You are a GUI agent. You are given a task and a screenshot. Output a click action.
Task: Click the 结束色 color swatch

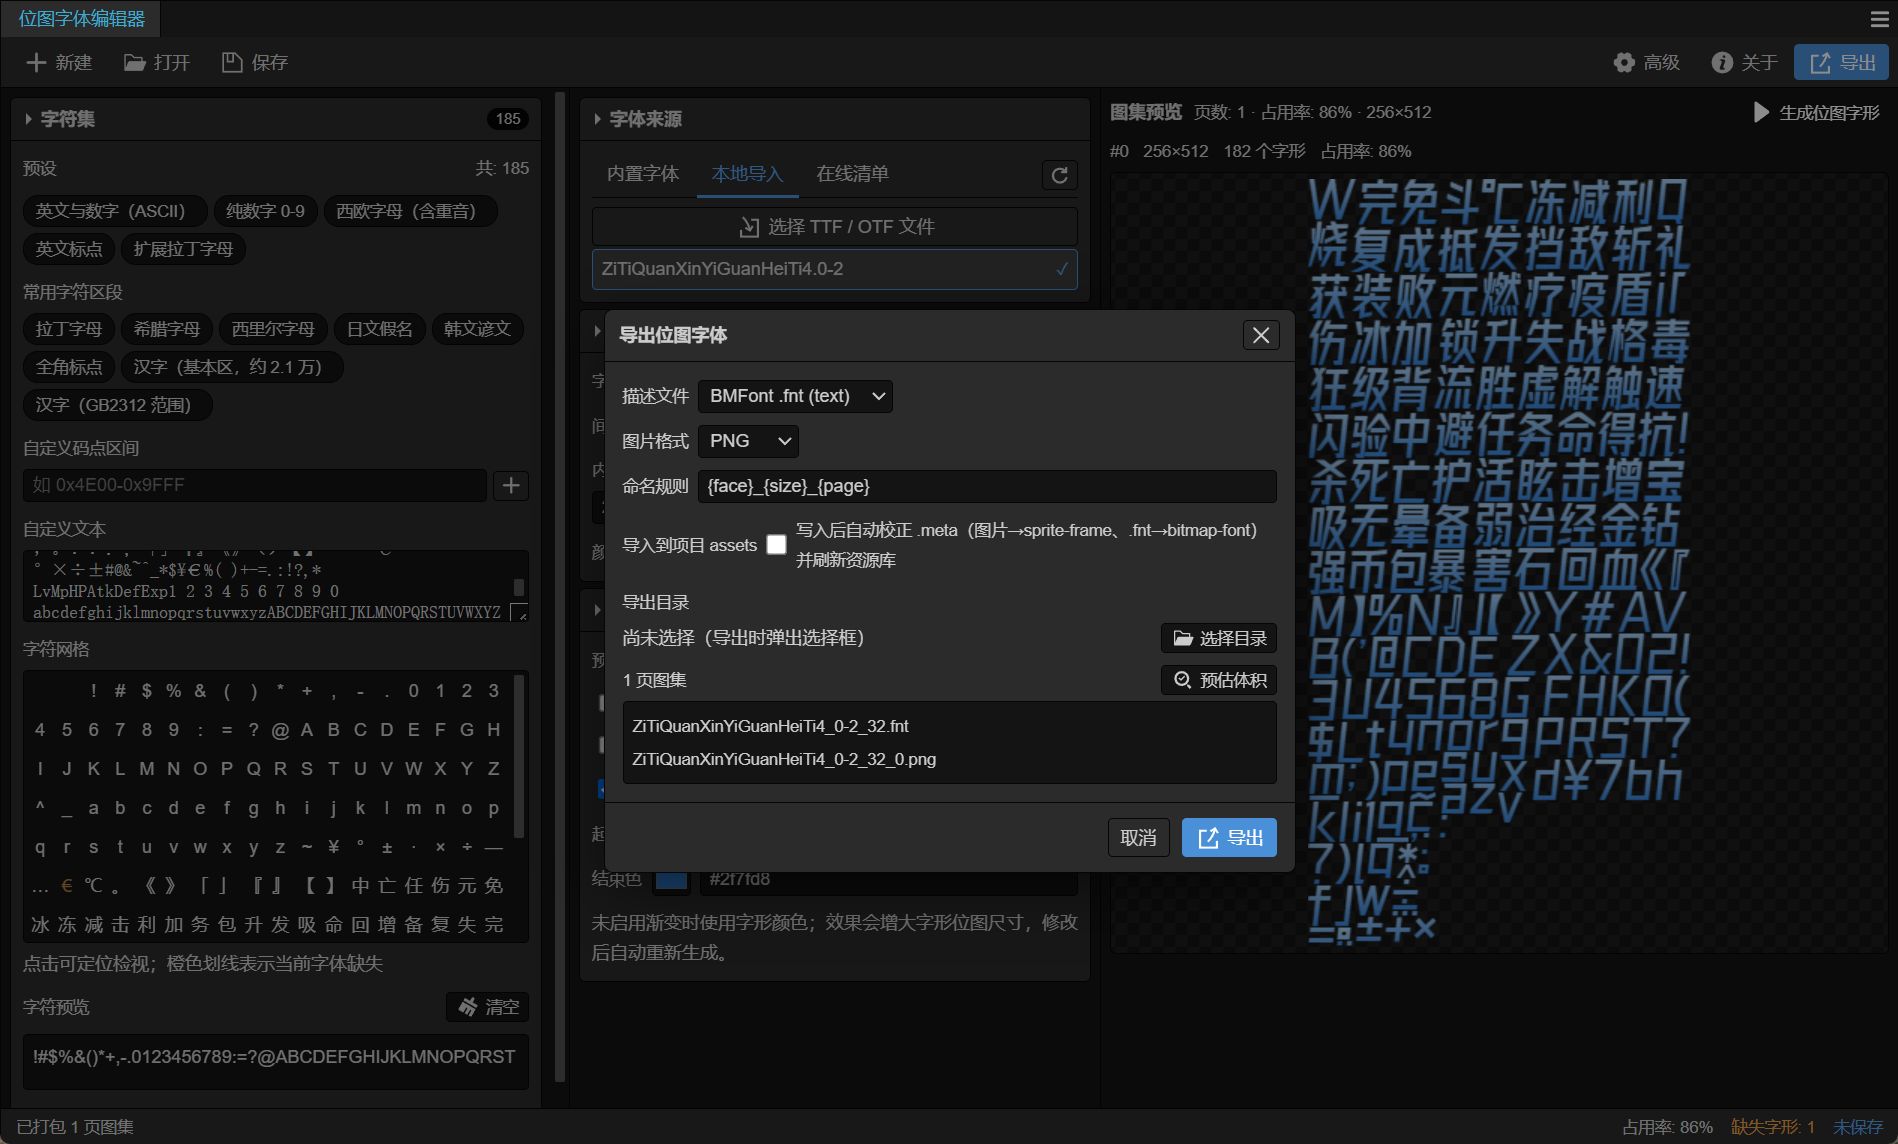pos(671,880)
